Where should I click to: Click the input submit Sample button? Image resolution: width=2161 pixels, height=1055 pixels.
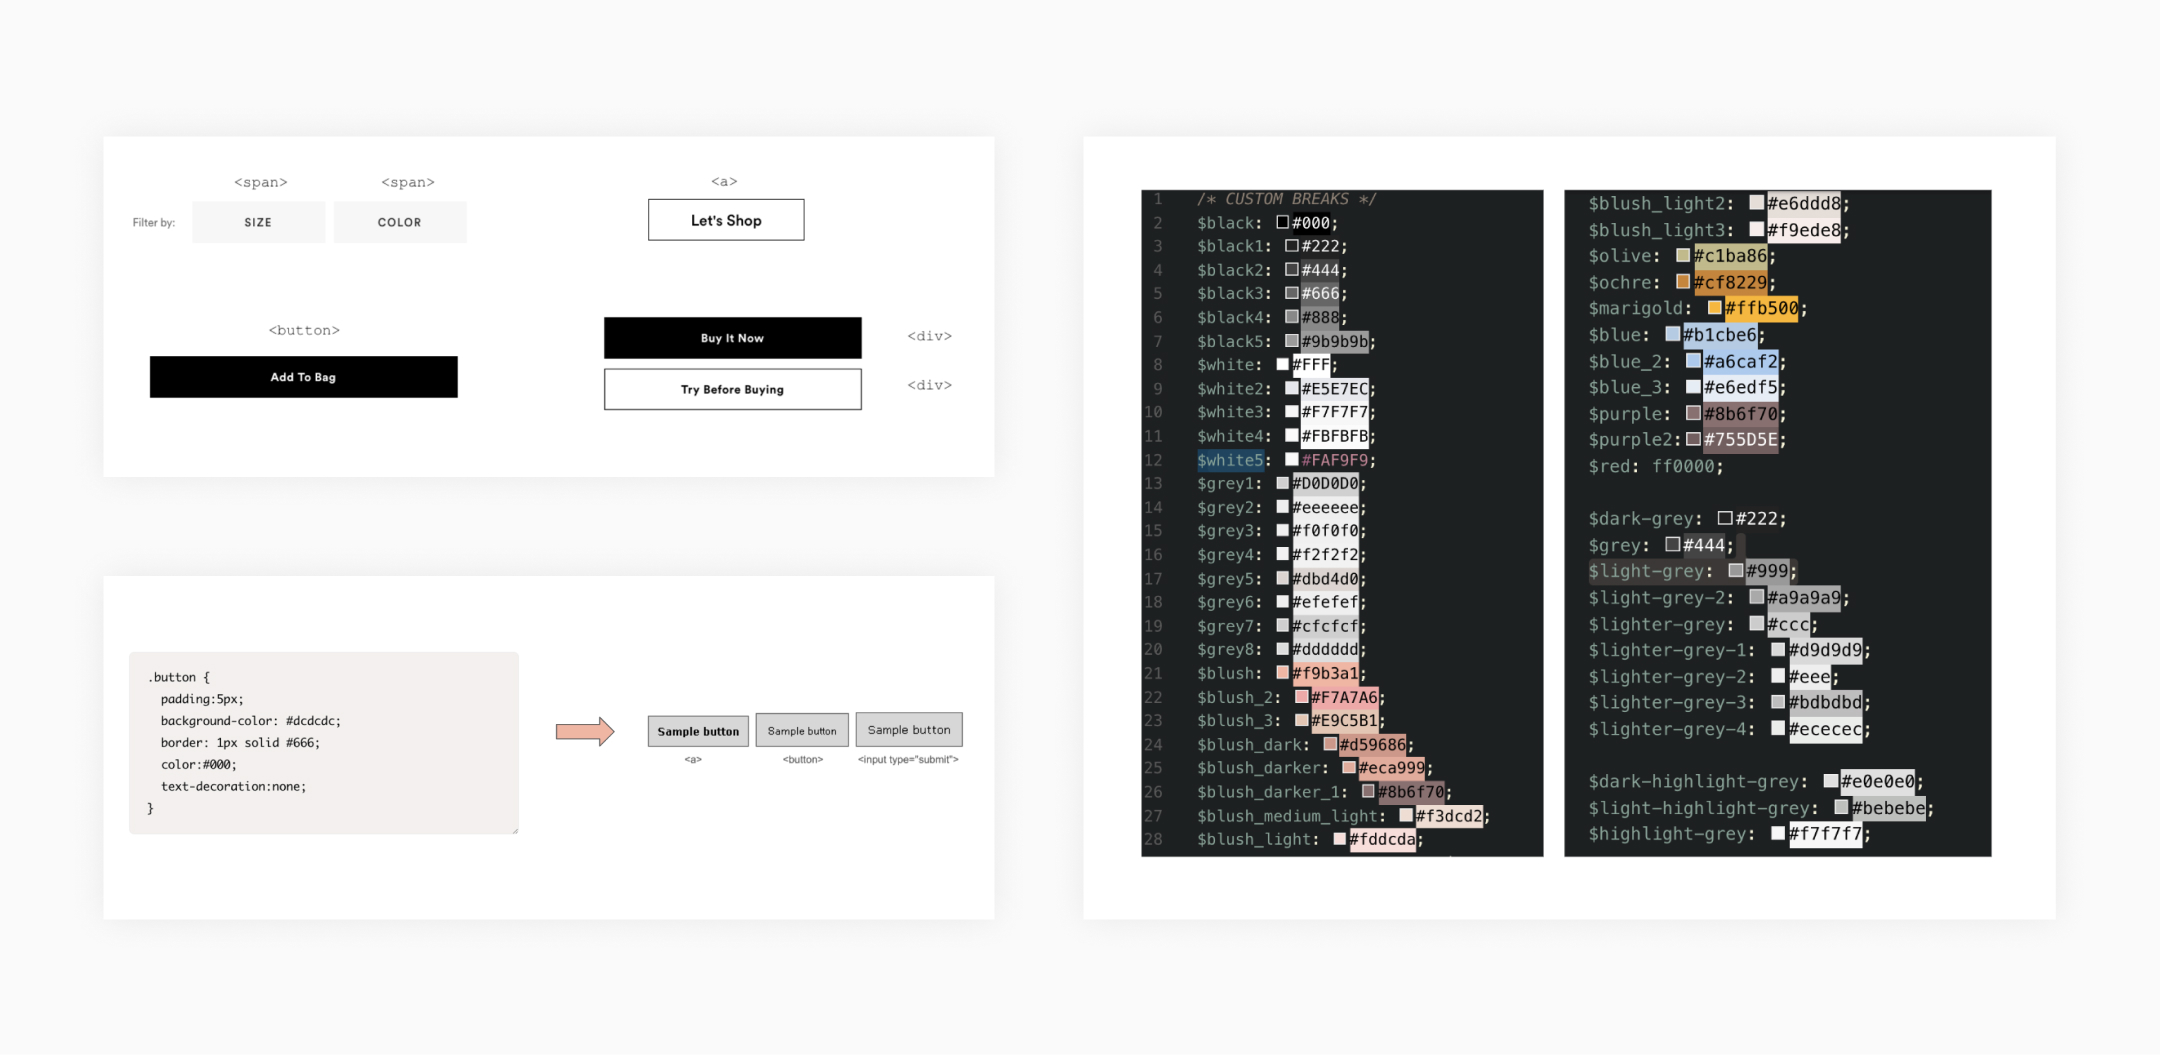click(x=908, y=730)
